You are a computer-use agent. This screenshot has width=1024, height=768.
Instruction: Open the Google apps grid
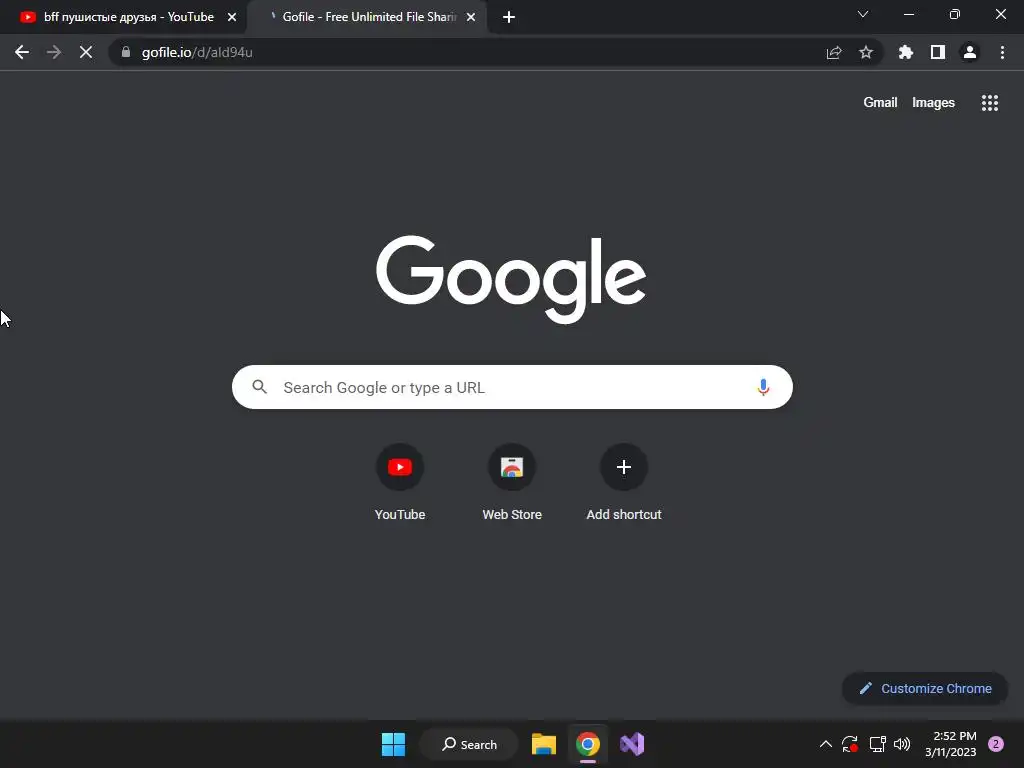coord(989,103)
